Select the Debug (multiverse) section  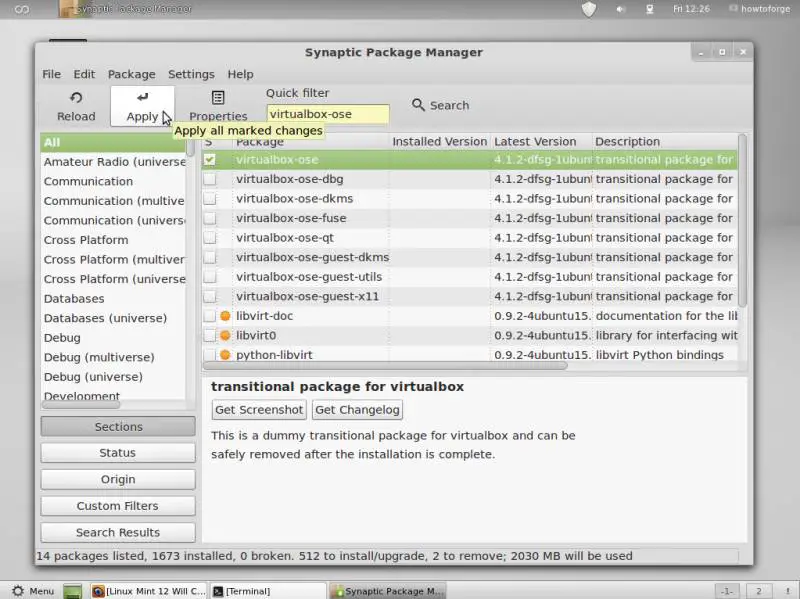(x=113, y=357)
